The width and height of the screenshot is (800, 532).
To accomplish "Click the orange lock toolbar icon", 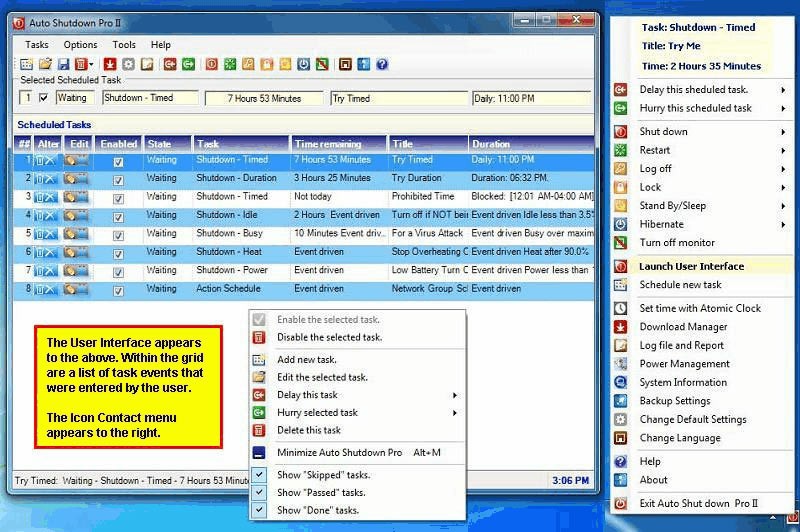I will pos(267,64).
